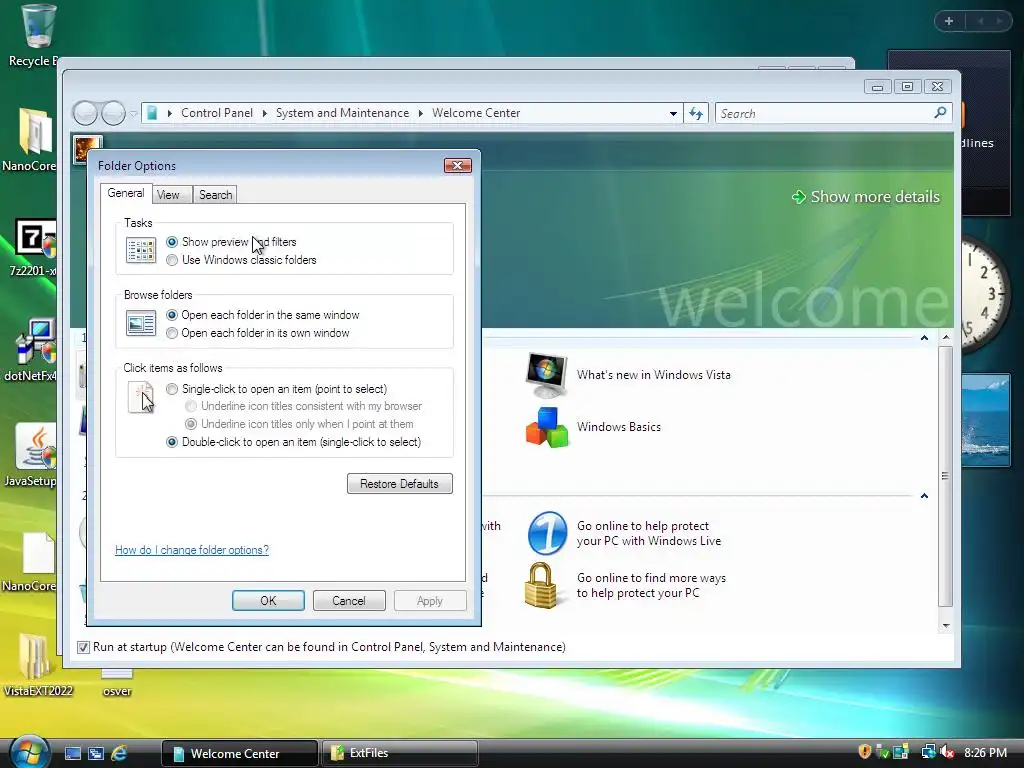The height and width of the screenshot is (768, 1024).
Task: Click the Refresh button beside address bar
Action: coord(696,114)
